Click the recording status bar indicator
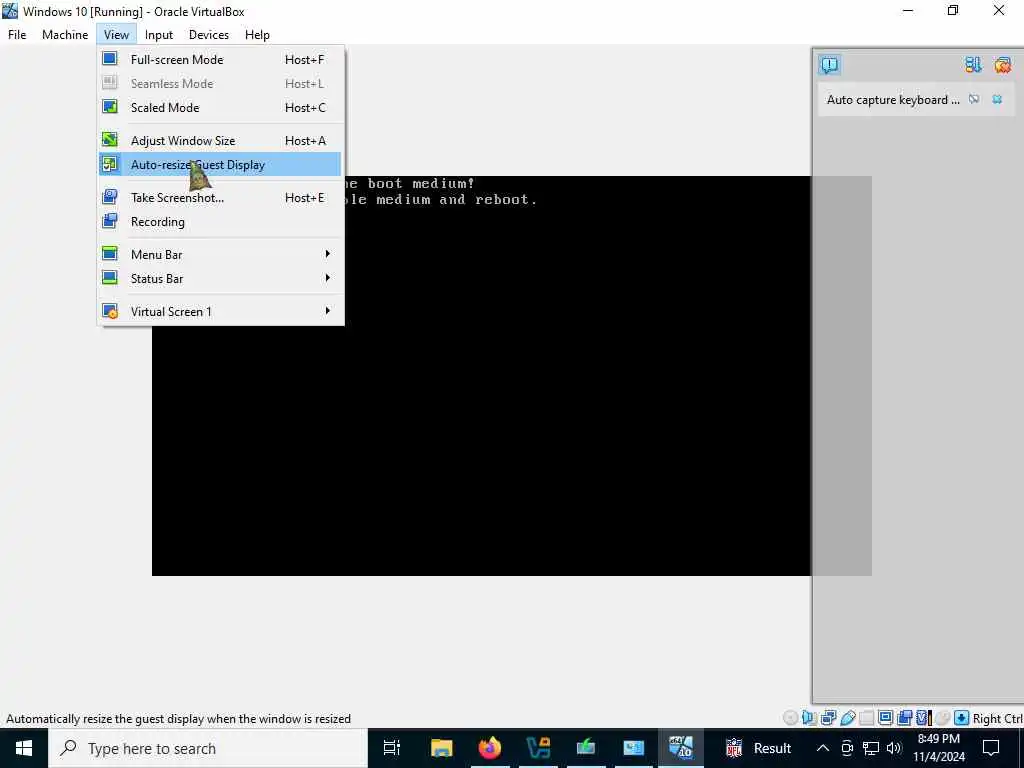This screenshot has width=1024, height=768. pos(904,718)
